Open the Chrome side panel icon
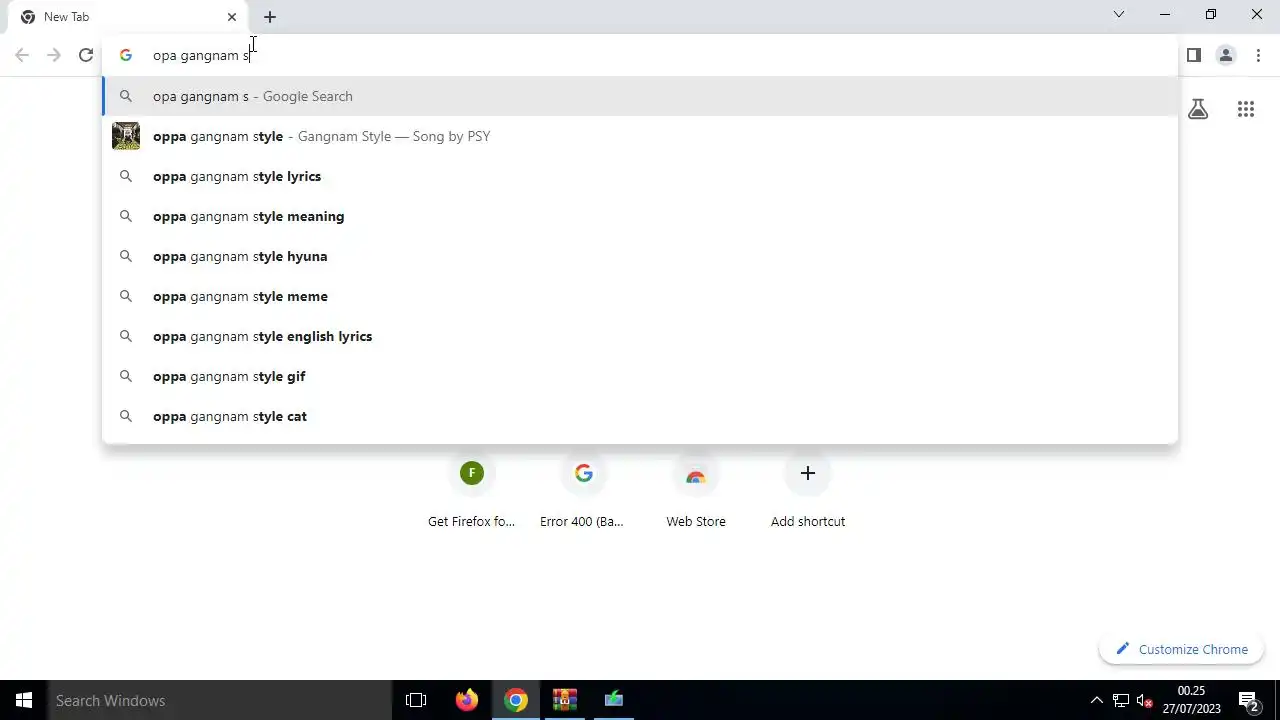Viewport: 1280px width, 720px height. [x=1194, y=55]
